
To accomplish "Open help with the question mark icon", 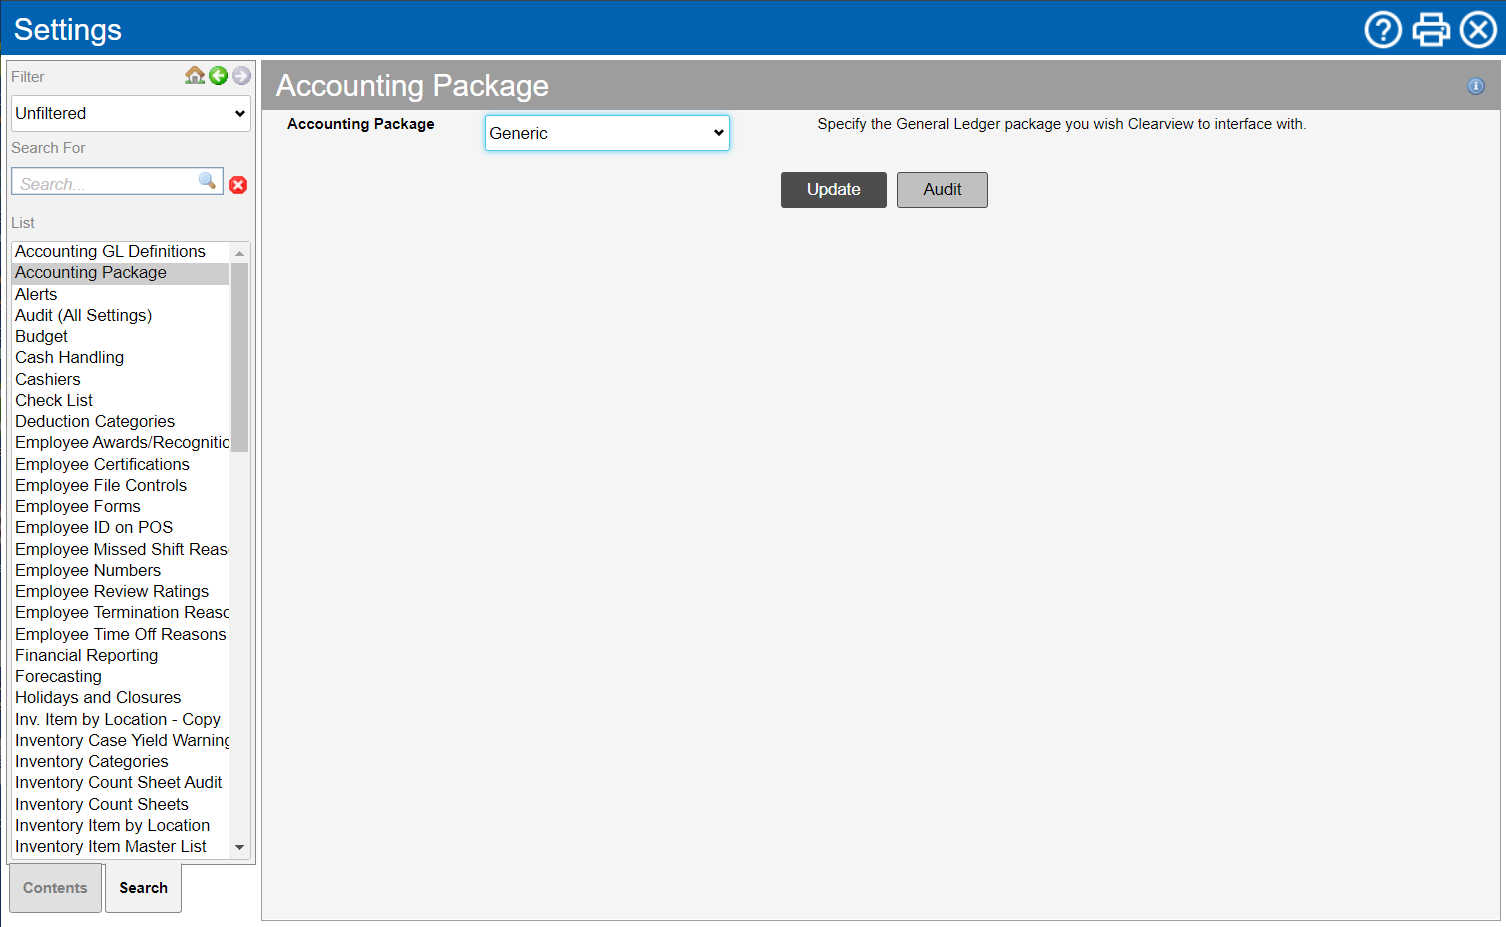I will tap(1383, 30).
